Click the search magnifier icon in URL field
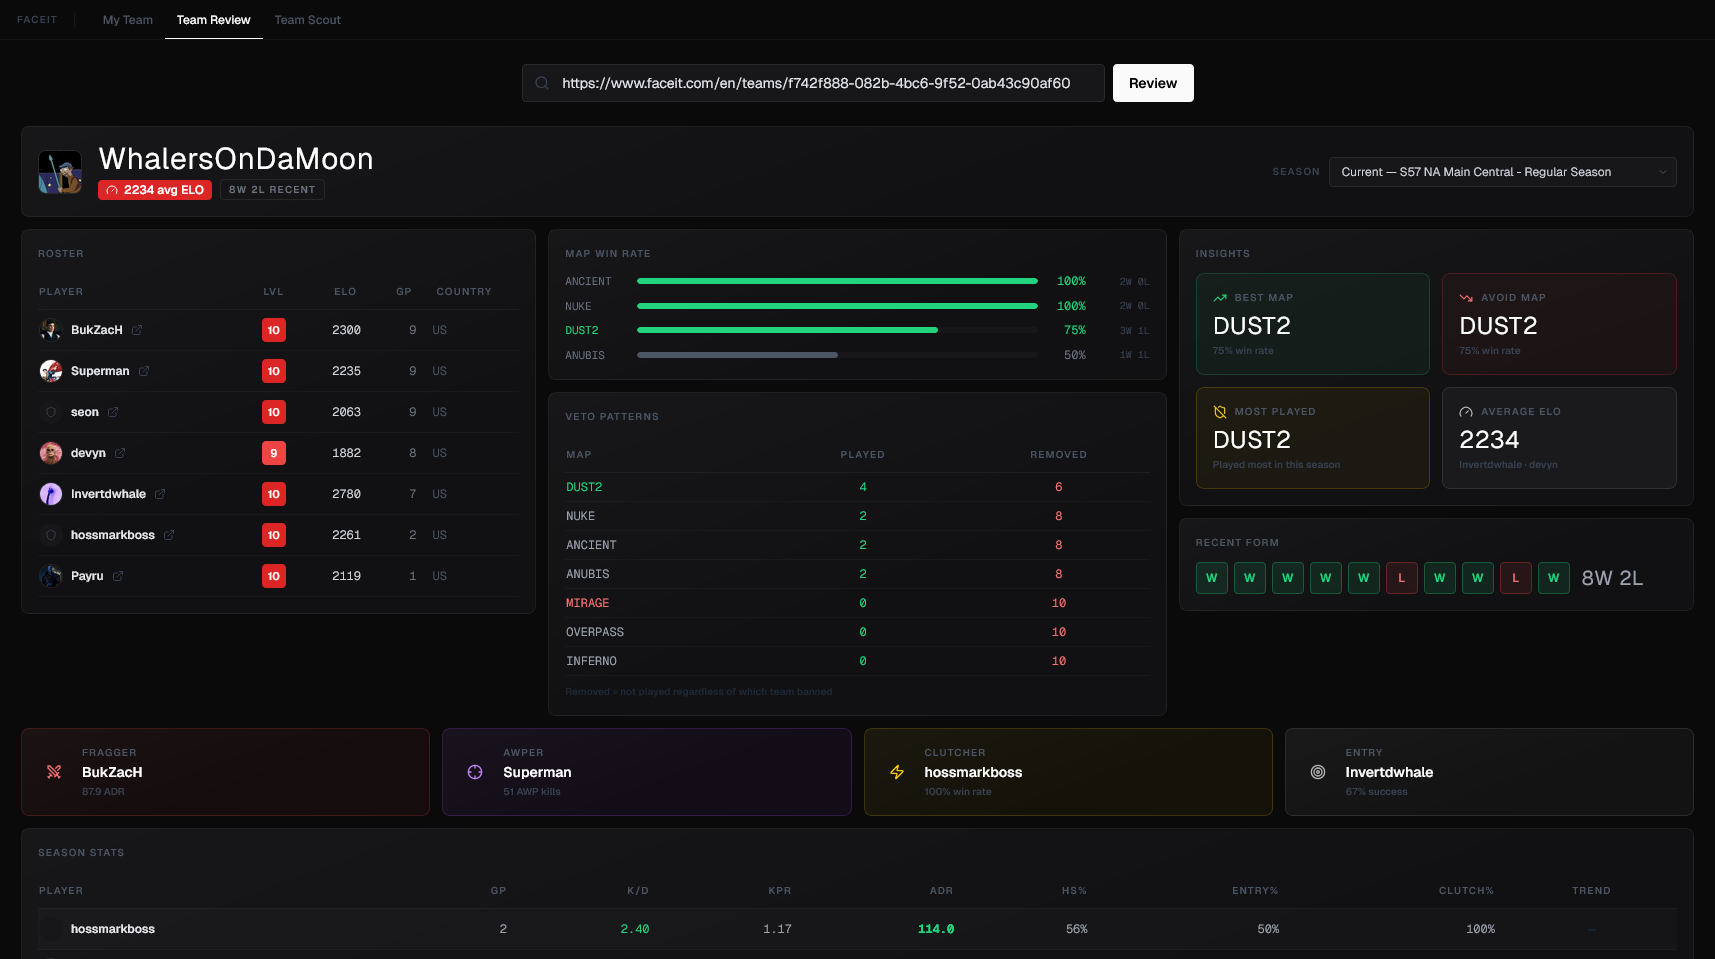Screen dimensions: 1715x959 542,83
